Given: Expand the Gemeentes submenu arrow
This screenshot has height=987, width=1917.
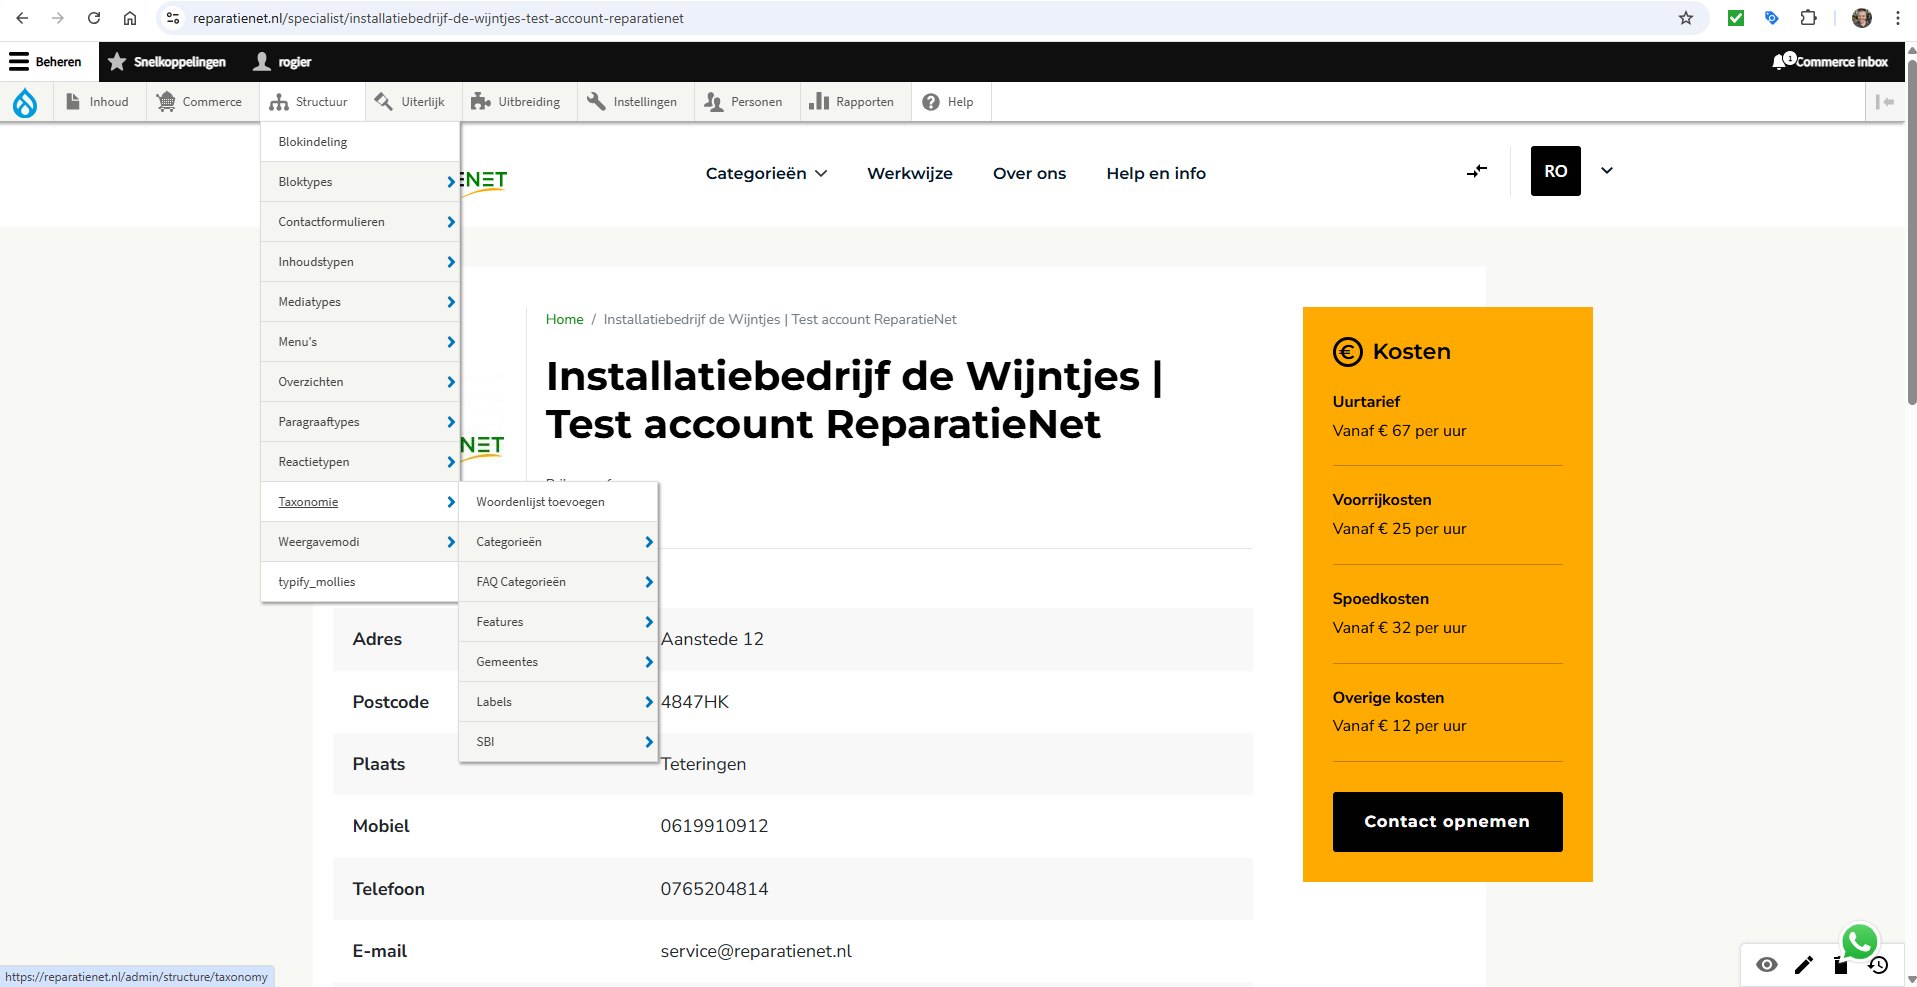Looking at the screenshot, I should [x=649, y=662].
